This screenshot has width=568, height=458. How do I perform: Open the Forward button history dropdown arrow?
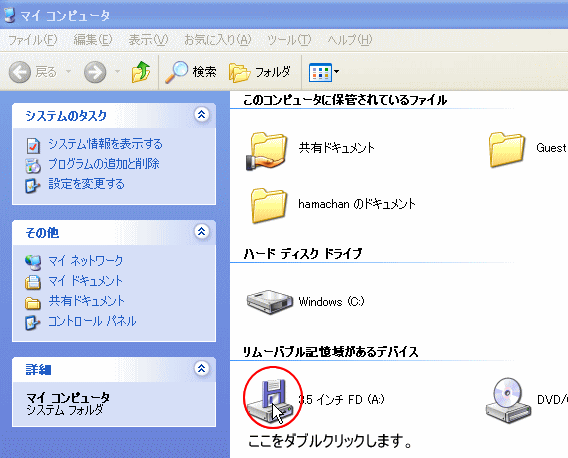pos(117,72)
